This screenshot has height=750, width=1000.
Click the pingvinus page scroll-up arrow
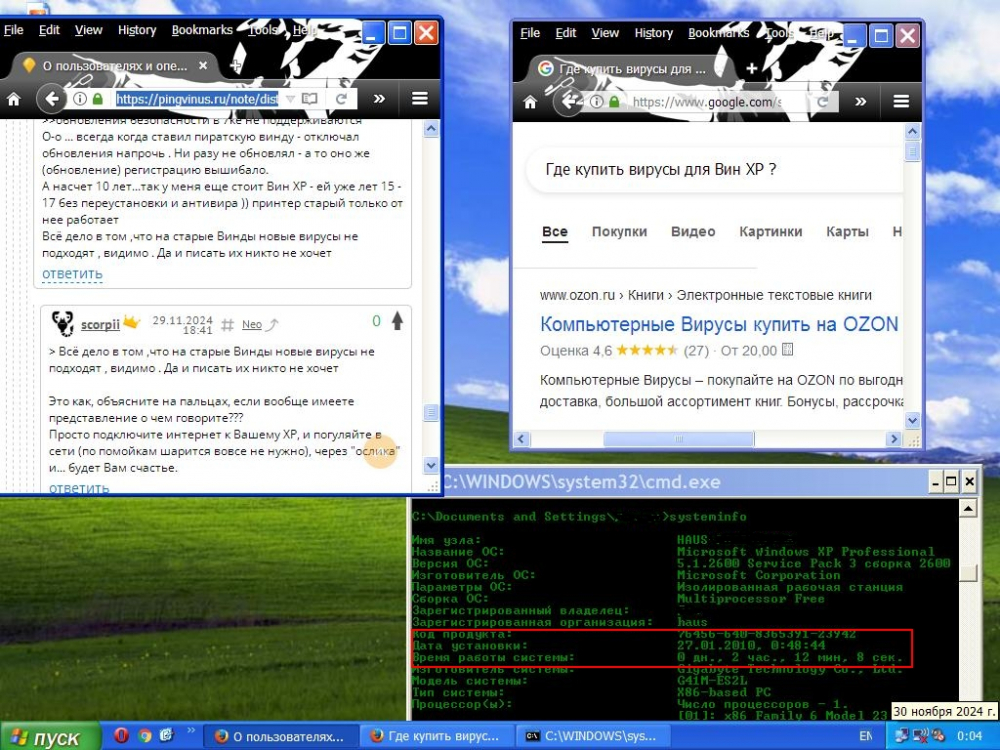(x=430, y=129)
